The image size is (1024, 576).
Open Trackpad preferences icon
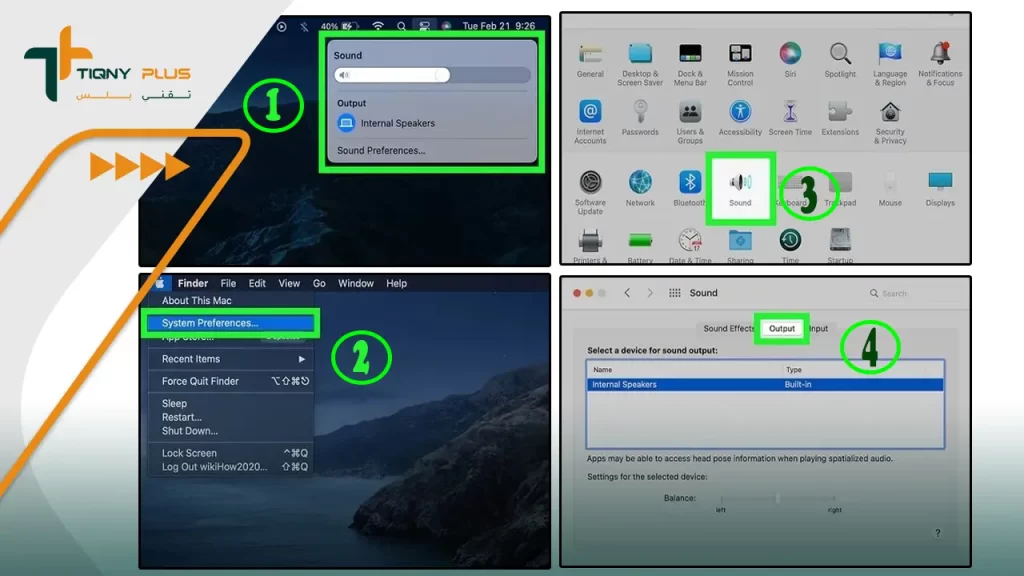click(840, 182)
